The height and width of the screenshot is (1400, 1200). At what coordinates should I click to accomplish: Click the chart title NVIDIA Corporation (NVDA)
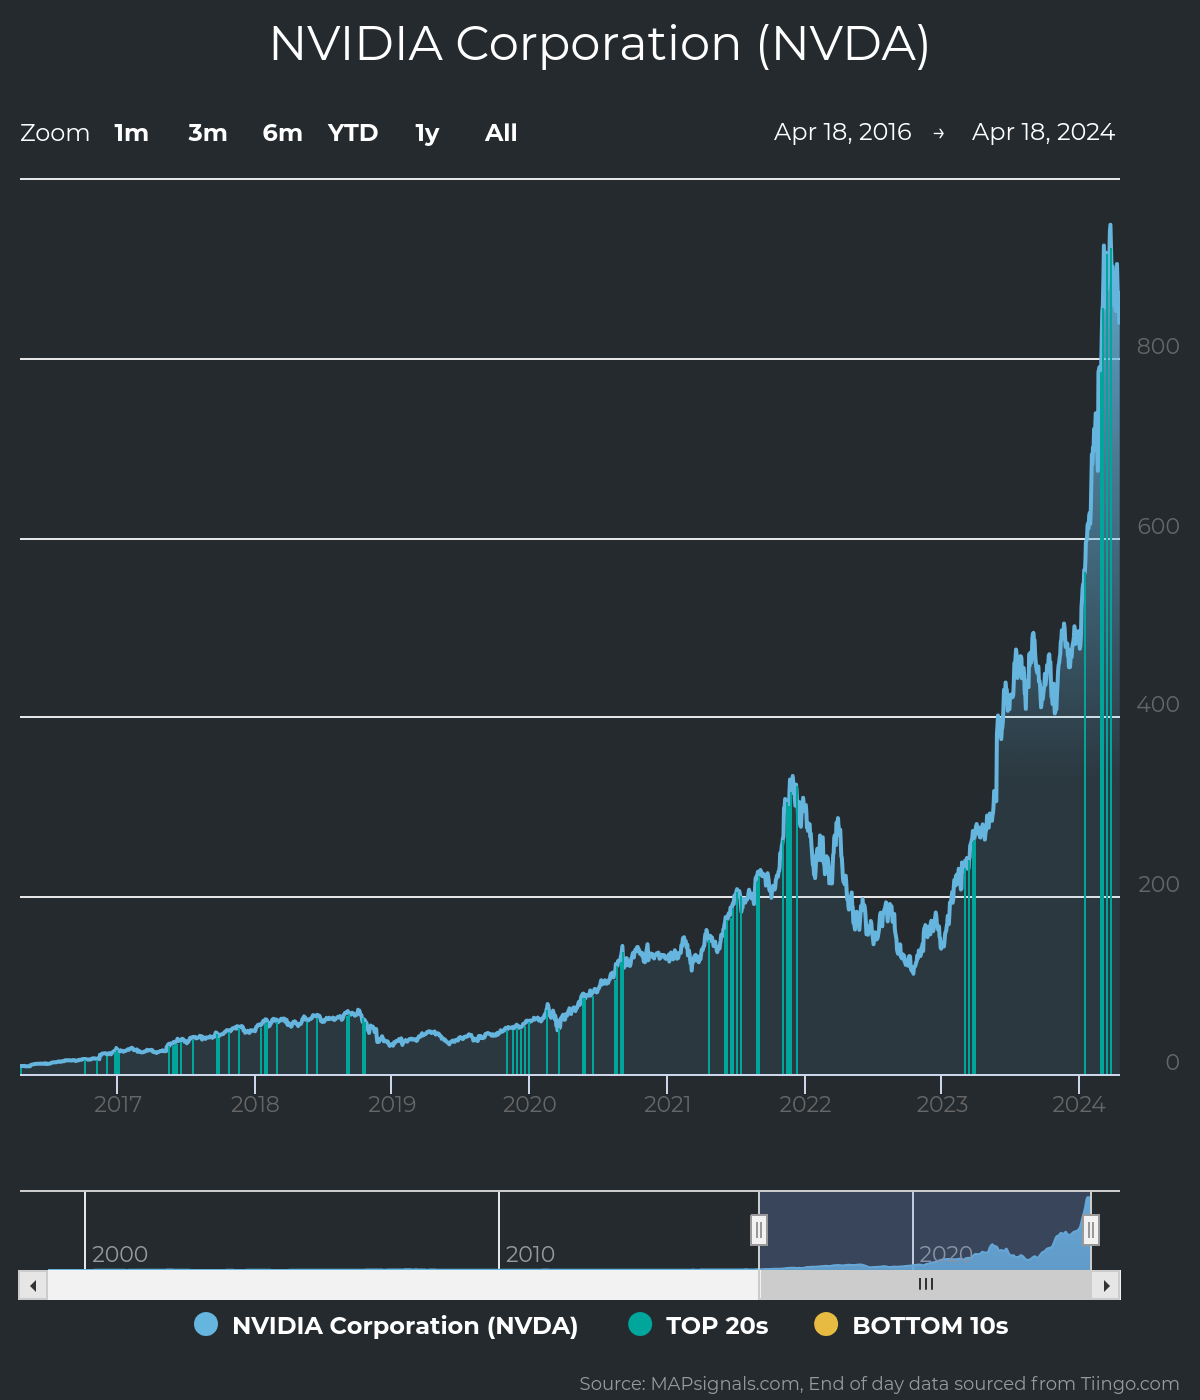[600, 44]
